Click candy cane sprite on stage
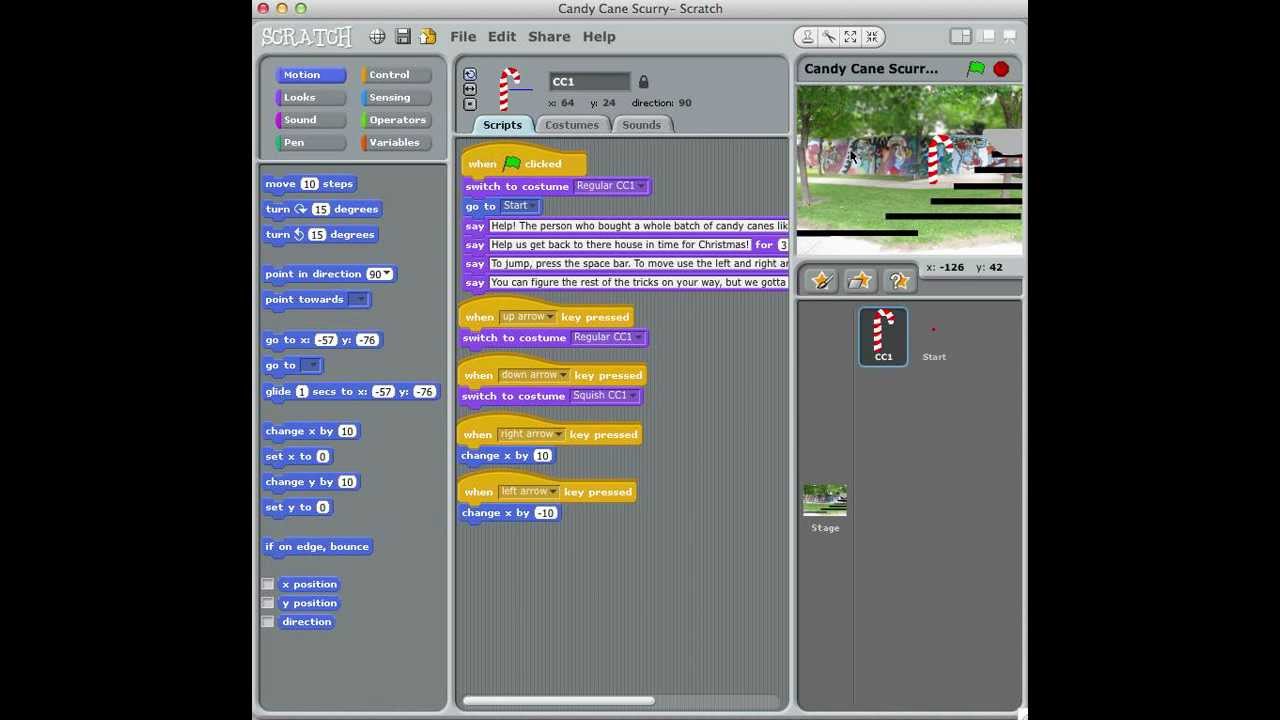 coord(937,158)
